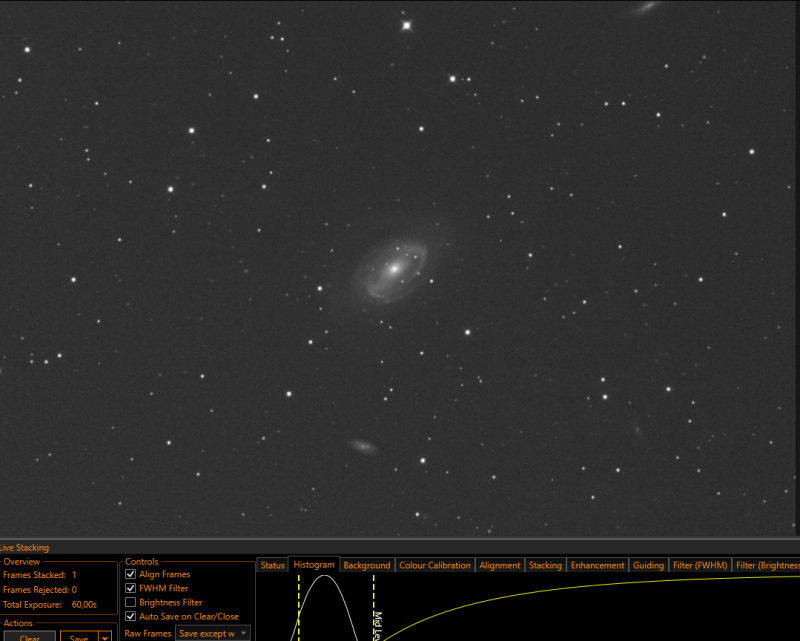Click the Live Stacking panel title

coord(24,548)
